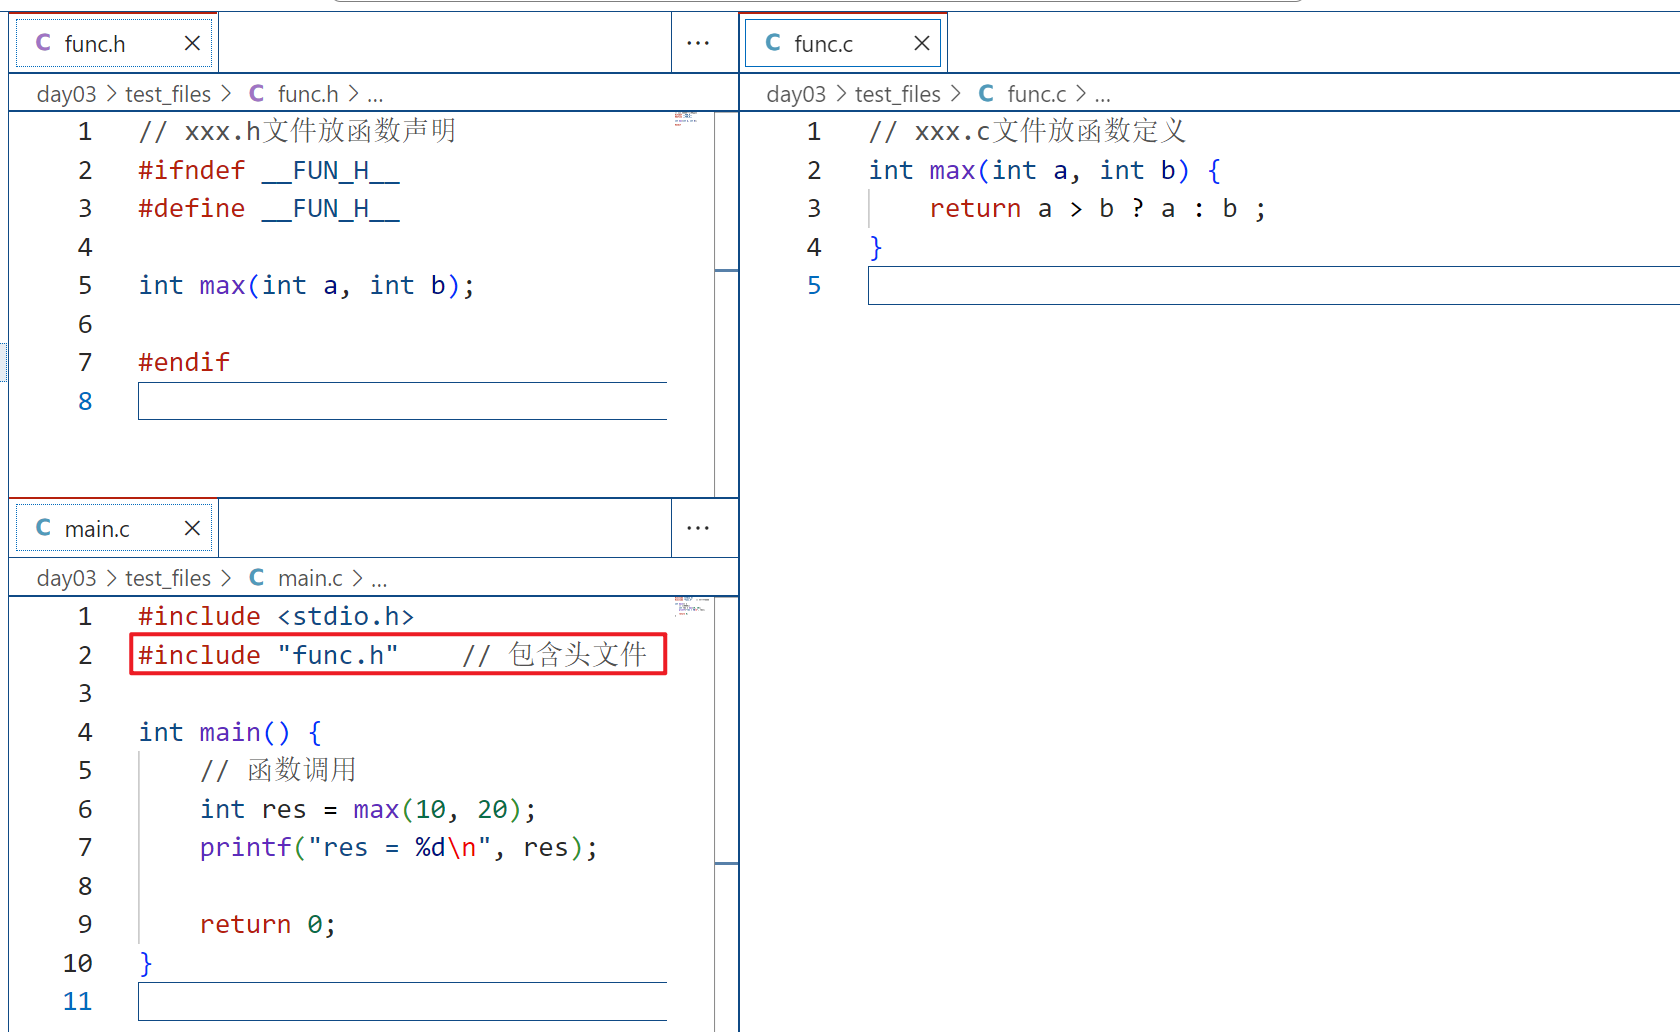Click comment 'xxx.h文件放函数声明' in func.h
Image resolution: width=1680 pixels, height=1032 pixels.
coord(297,131)
